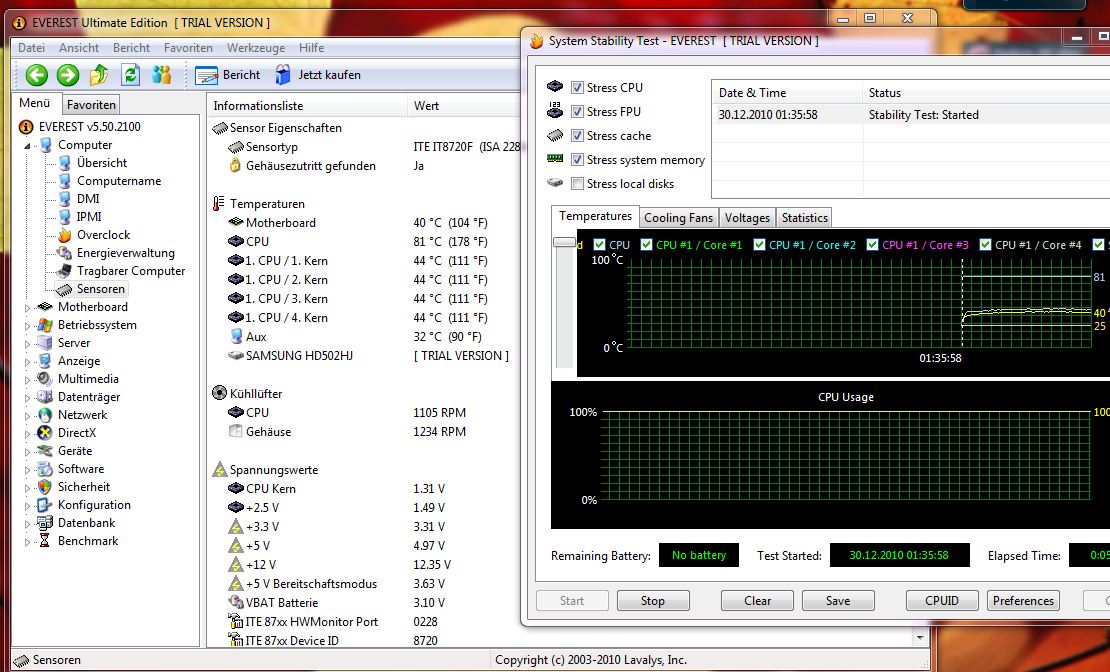Uncheck Stress system memory checkbox
This screenshot has width=1110, height=672.
578,160
